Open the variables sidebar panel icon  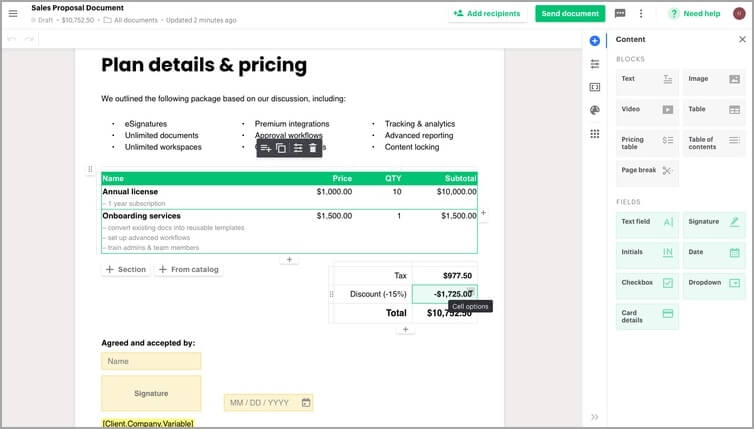pos(595,87)
